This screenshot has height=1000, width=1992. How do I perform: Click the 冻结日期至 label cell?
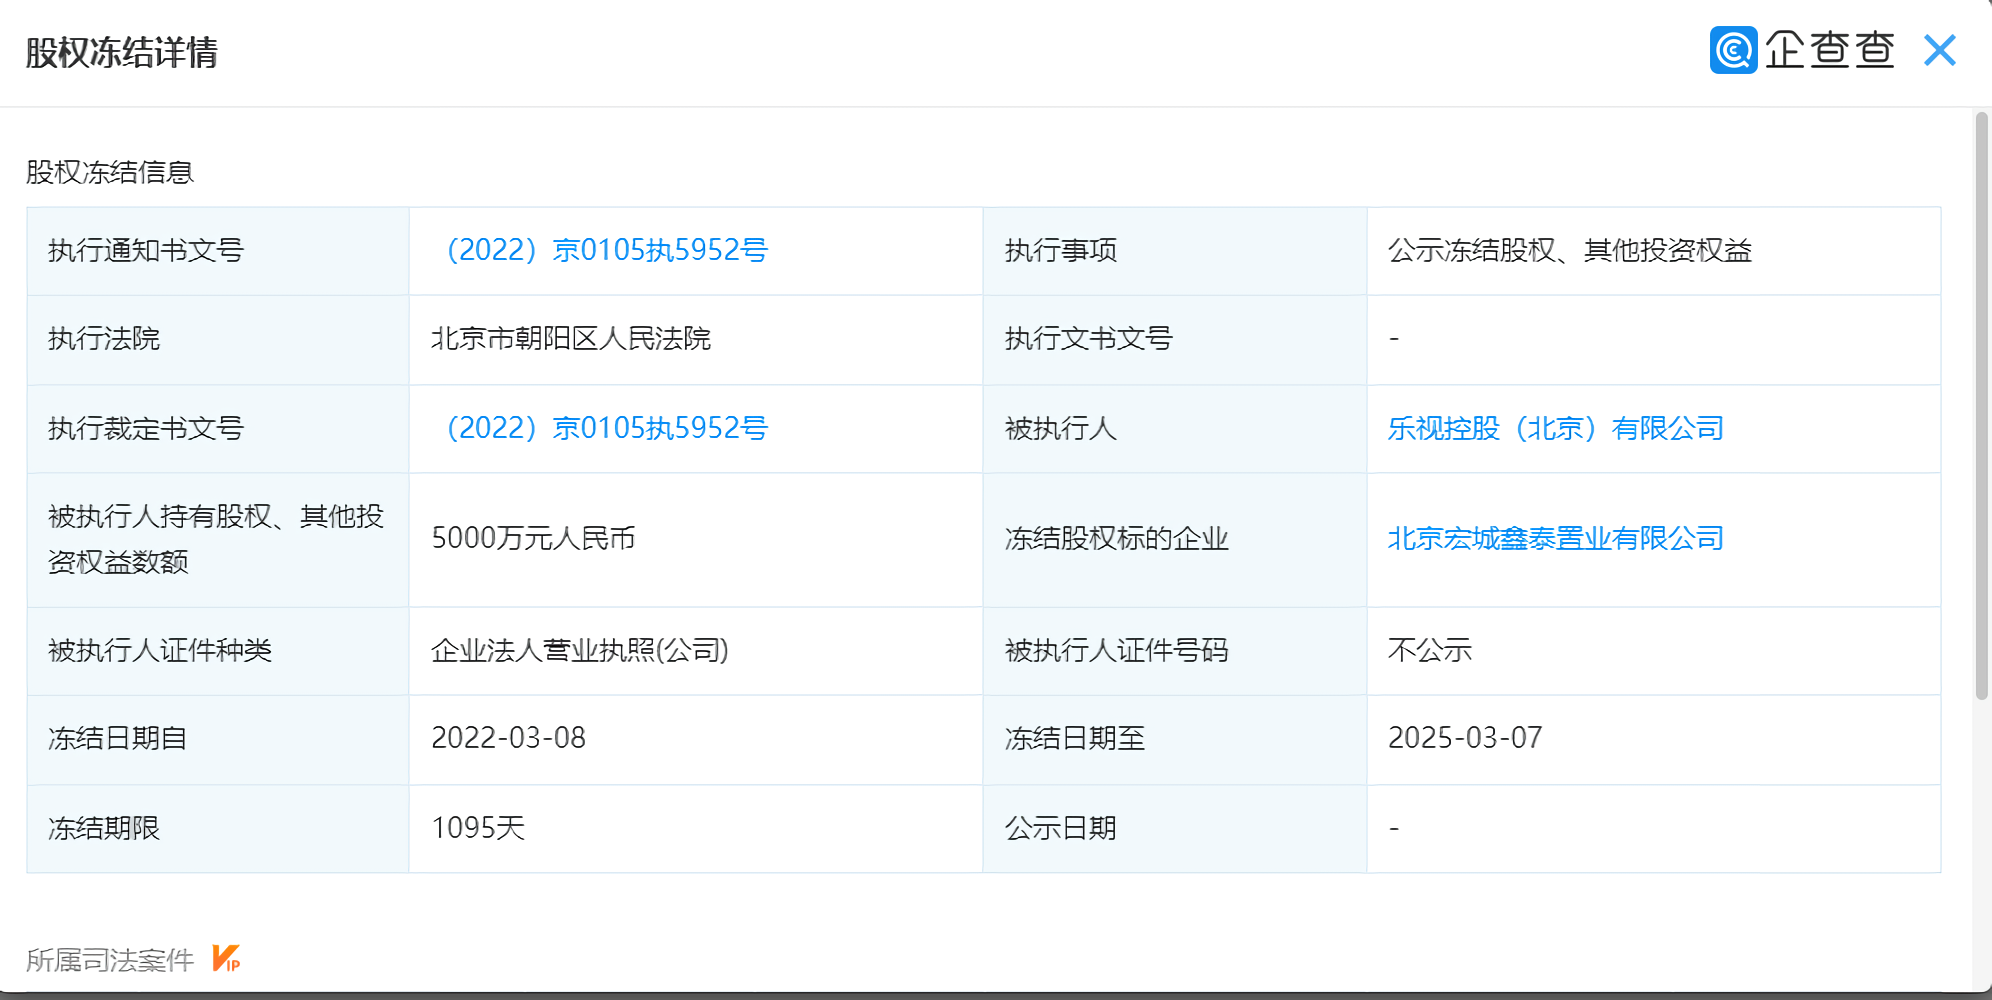coord(1175,739)
